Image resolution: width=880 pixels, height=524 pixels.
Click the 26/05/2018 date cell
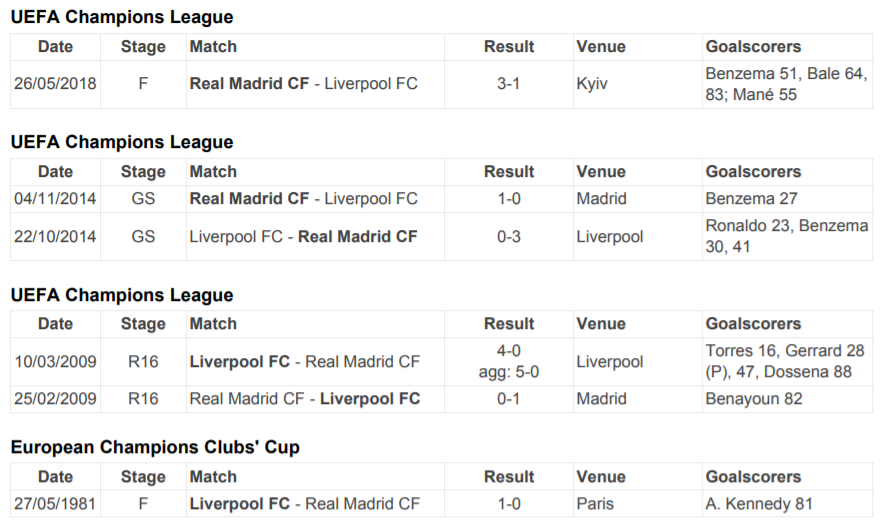(x=55, y=84)
